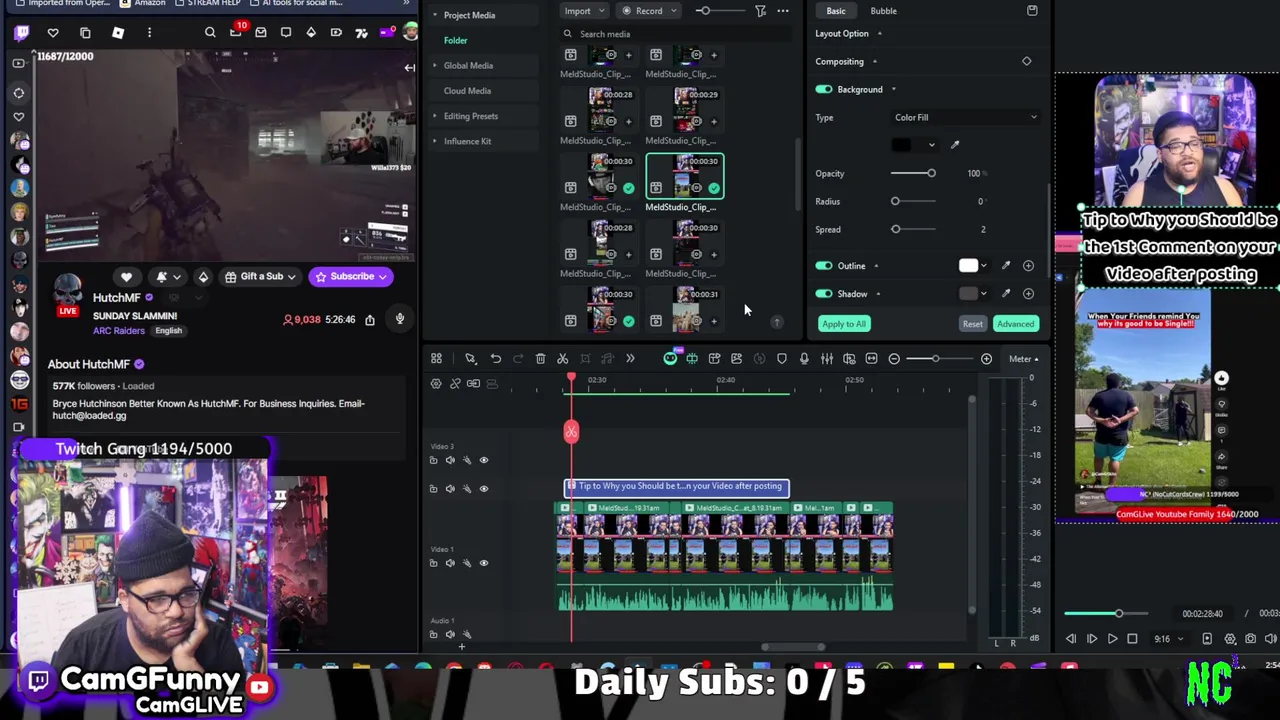Click Subscribe on HutchMF Twitch page
Viewport: 1280px width, 720px height.
[351, 277]
